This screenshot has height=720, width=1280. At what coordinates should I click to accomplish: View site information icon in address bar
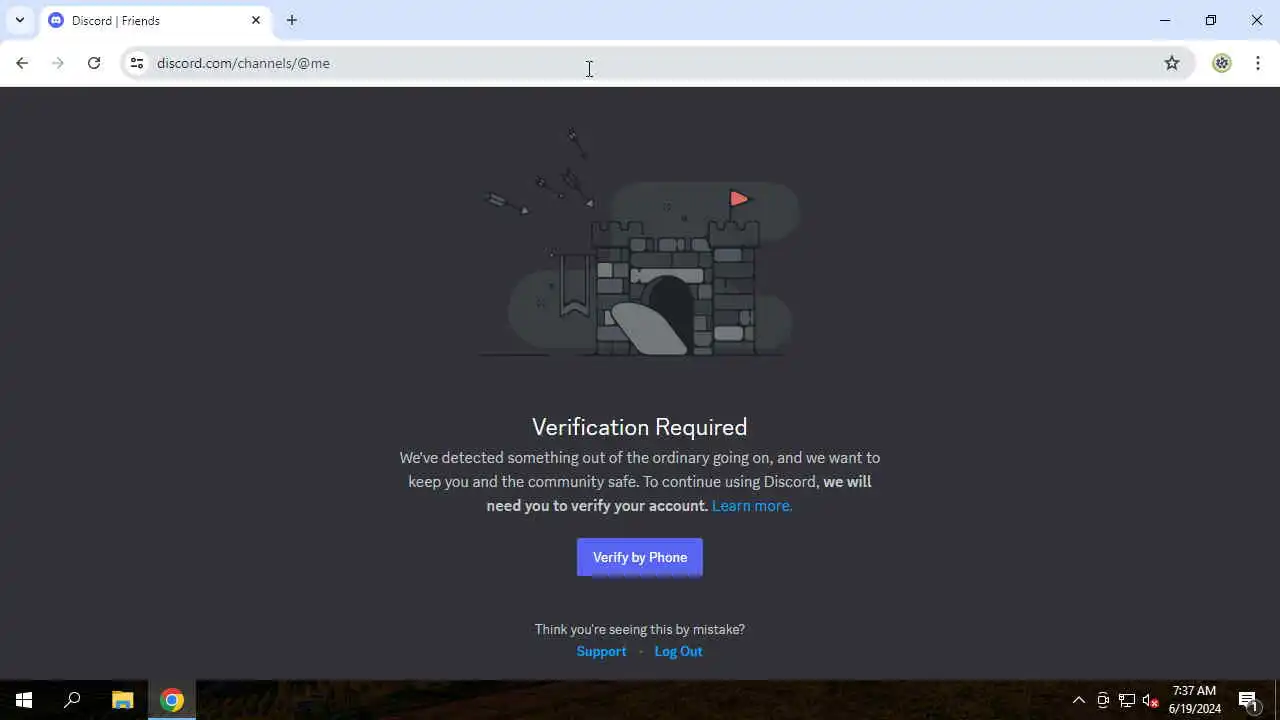point(137,63)
